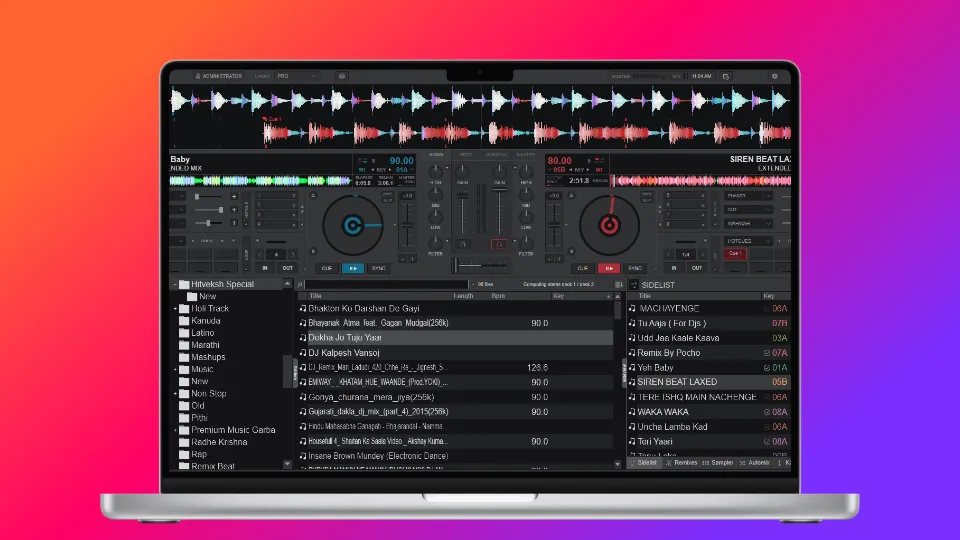Viewport: 960px width, 540px height.
Task: Select the Marathi folder
Action: (x=204, y=345)
